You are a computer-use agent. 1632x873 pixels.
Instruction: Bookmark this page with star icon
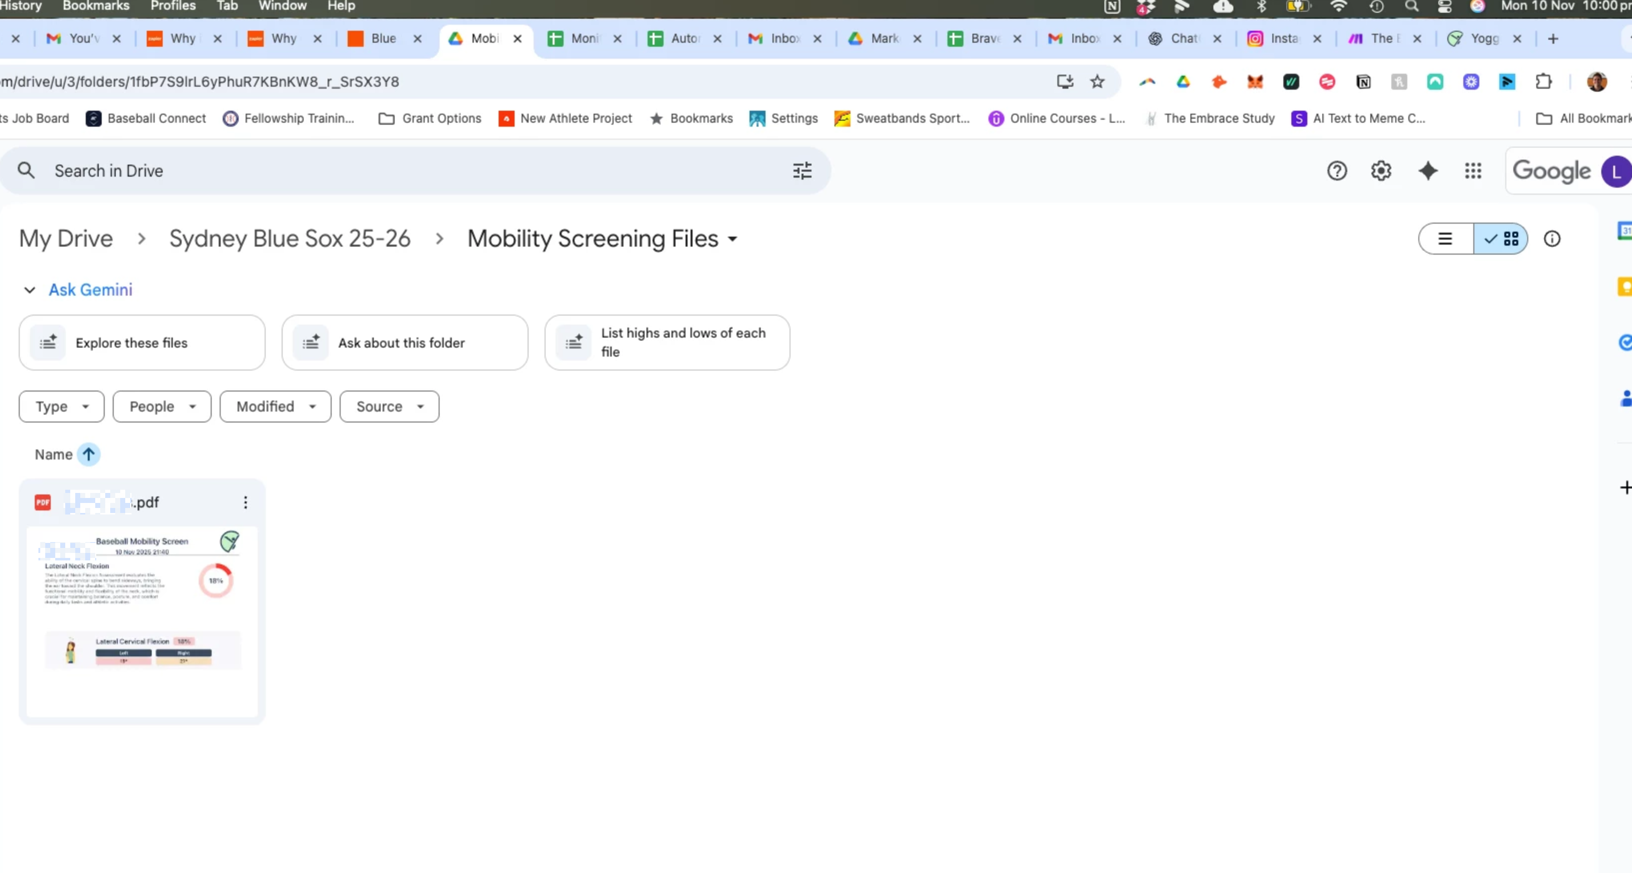pos(1097,82)
